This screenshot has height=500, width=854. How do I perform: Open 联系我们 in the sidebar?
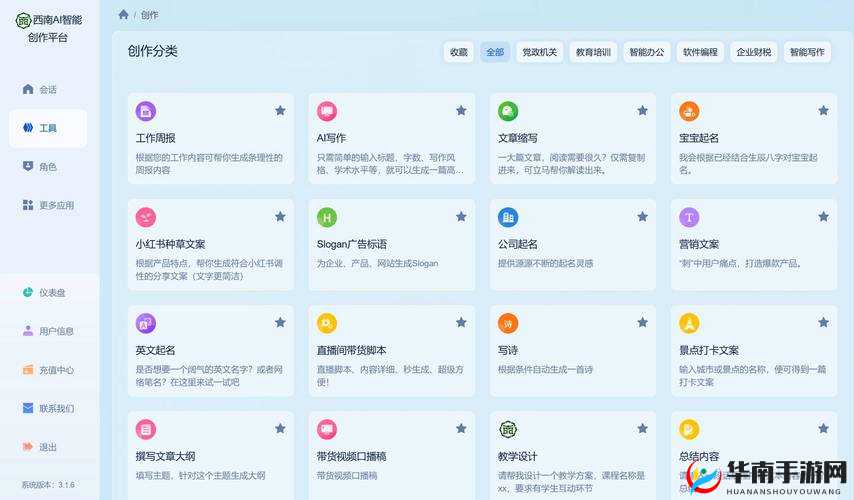48,408
